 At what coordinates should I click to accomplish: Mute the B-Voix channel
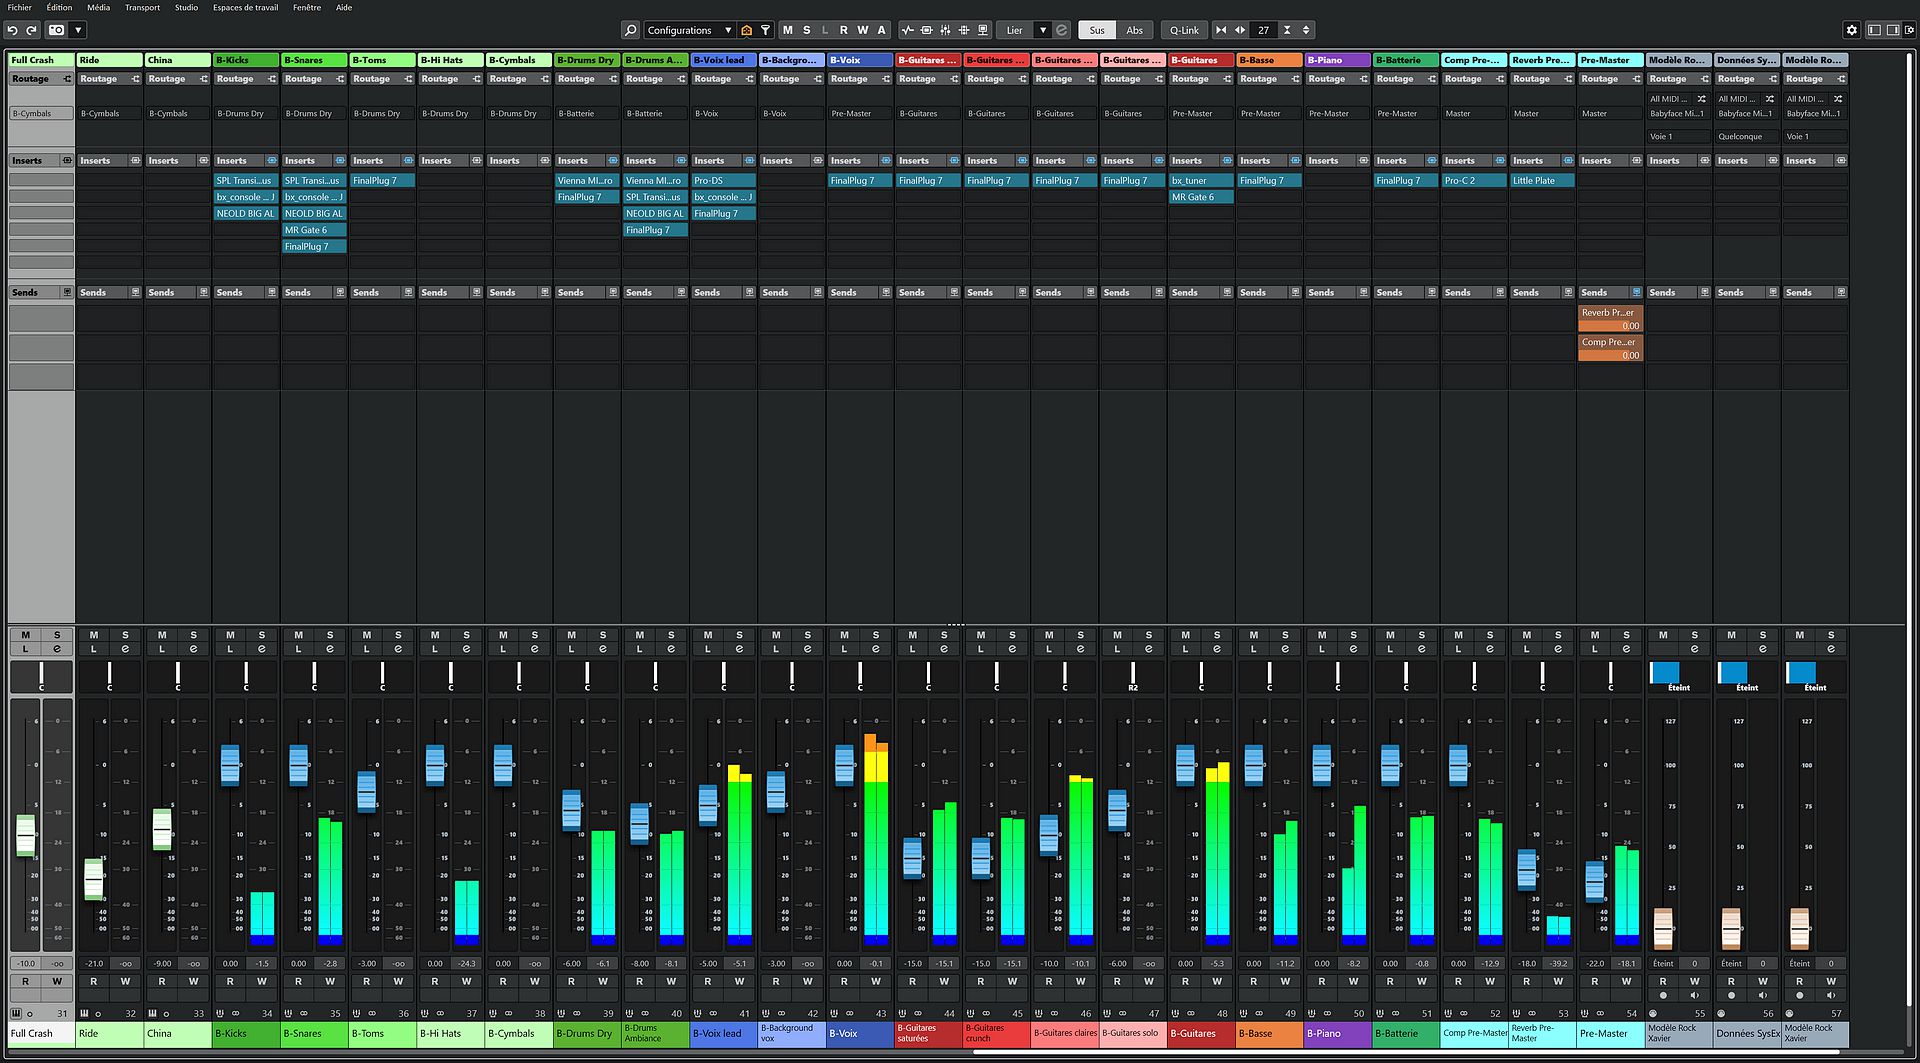coord(845,636)
